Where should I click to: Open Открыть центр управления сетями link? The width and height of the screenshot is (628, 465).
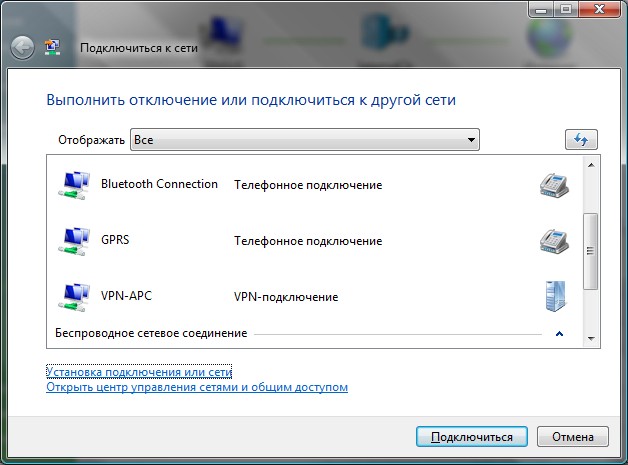(x=197, y=387)
